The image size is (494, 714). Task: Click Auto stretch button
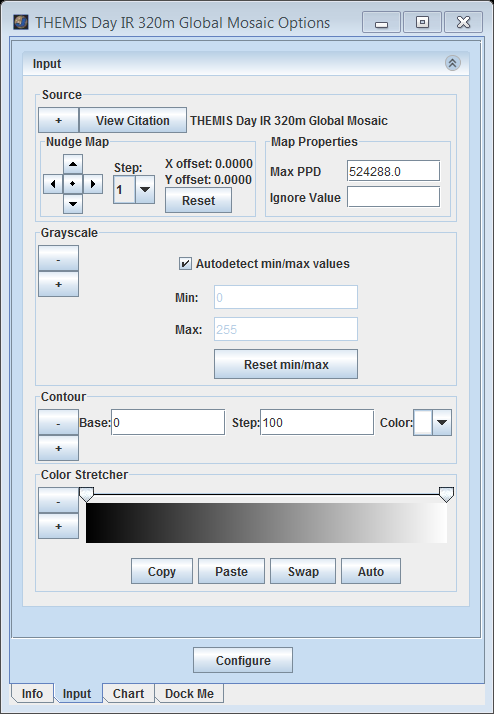coord(371,571)
